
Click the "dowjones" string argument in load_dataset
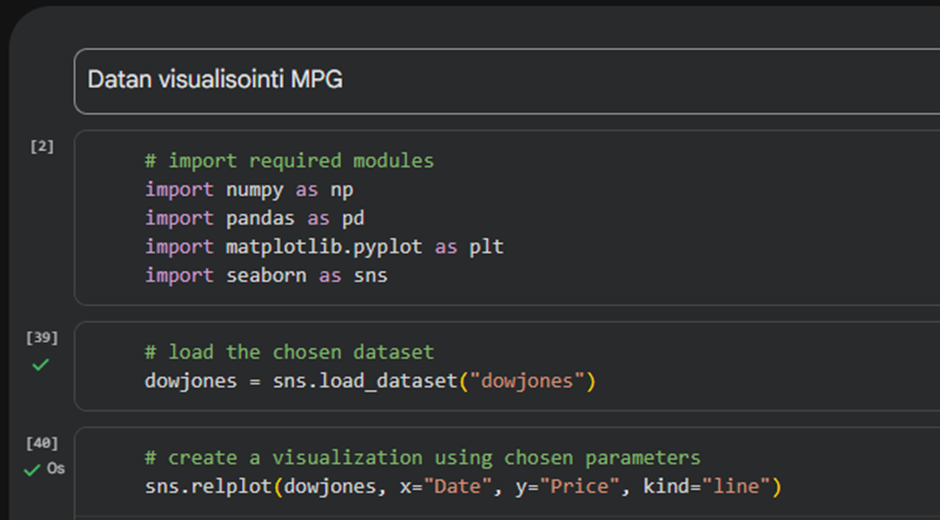[525, 381]
